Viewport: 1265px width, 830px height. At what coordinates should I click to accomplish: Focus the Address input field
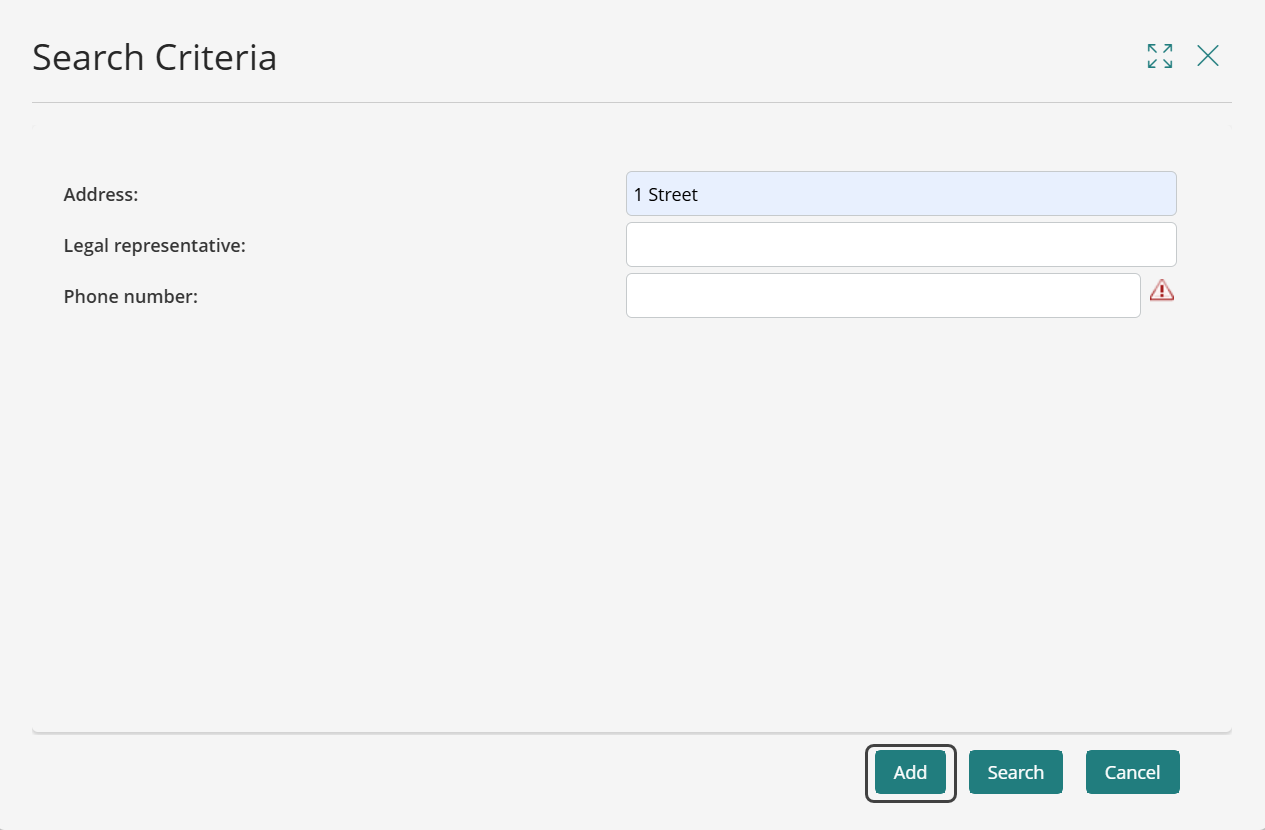point(900,194)
